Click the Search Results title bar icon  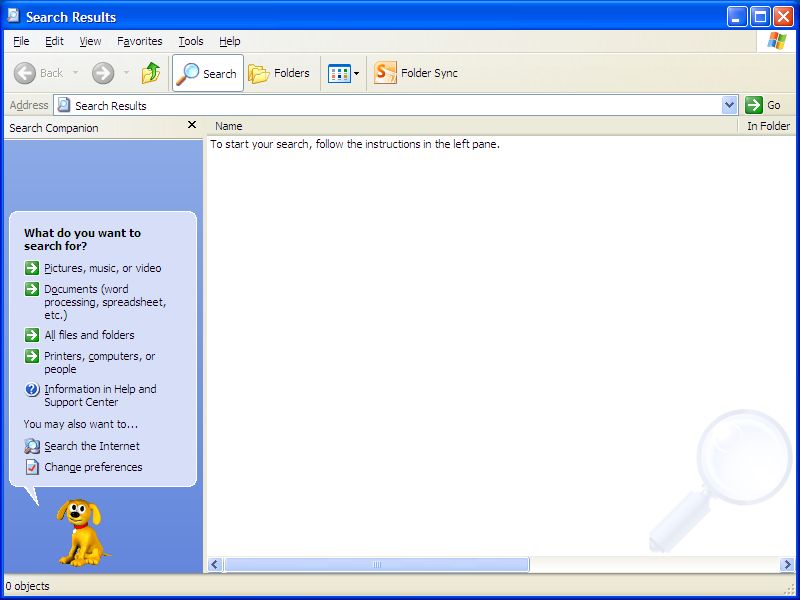coord(14,16)
